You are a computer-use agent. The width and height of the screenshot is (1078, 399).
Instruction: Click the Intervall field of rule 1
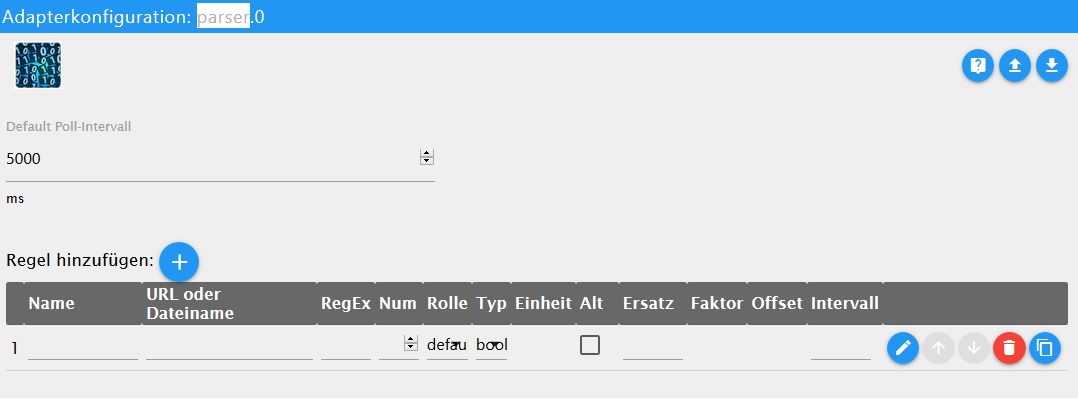(x=841, y=346)
